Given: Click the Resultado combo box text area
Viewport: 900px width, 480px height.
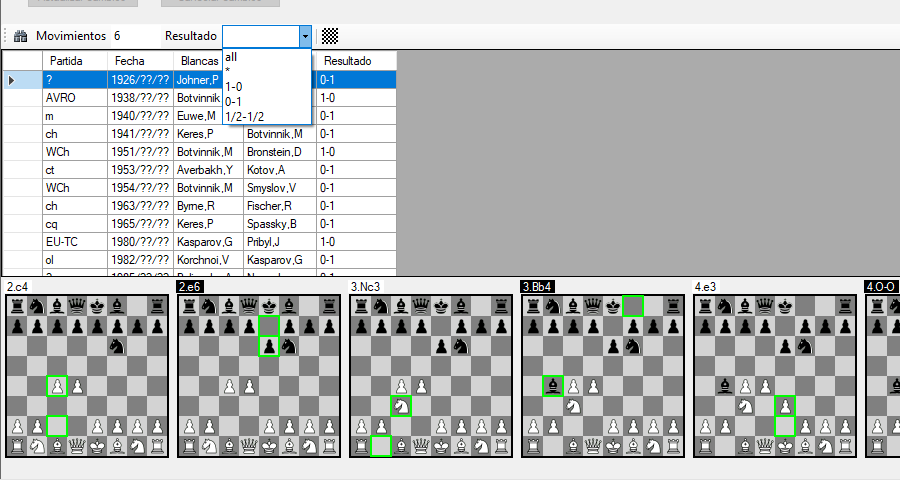Looking at the screenshot, I should [x=261, y=36].
